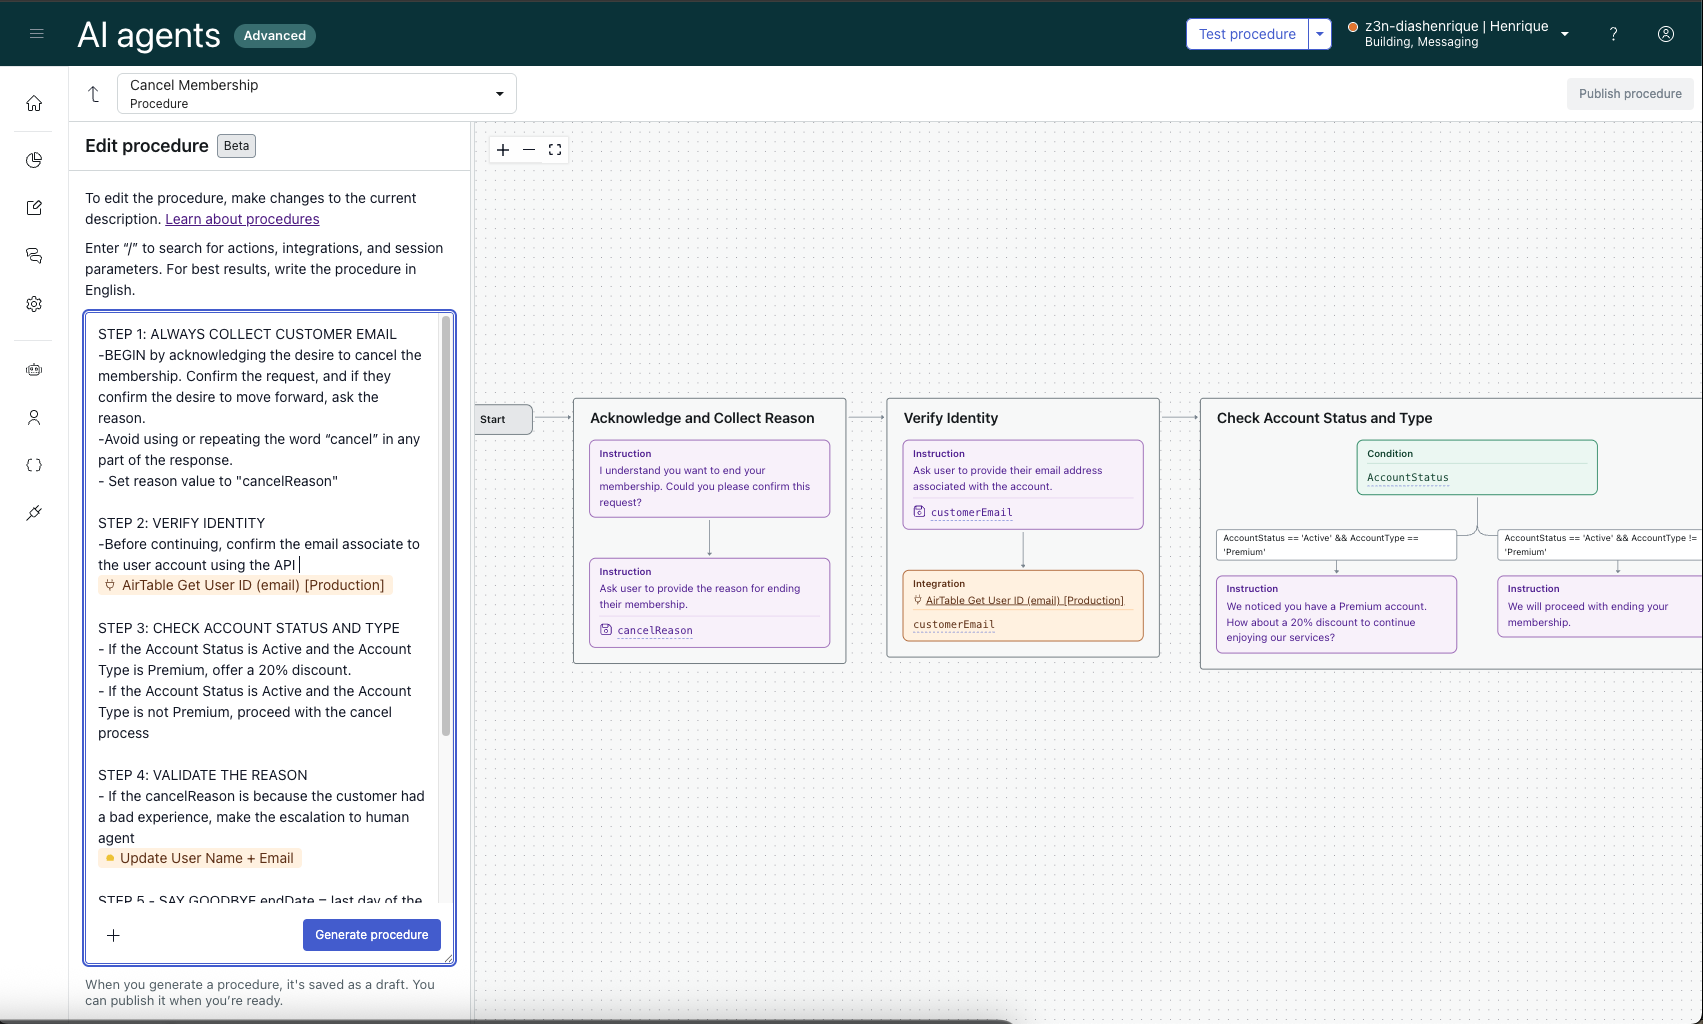
Task: Go to Home in the sidebar
Action: 34,104
